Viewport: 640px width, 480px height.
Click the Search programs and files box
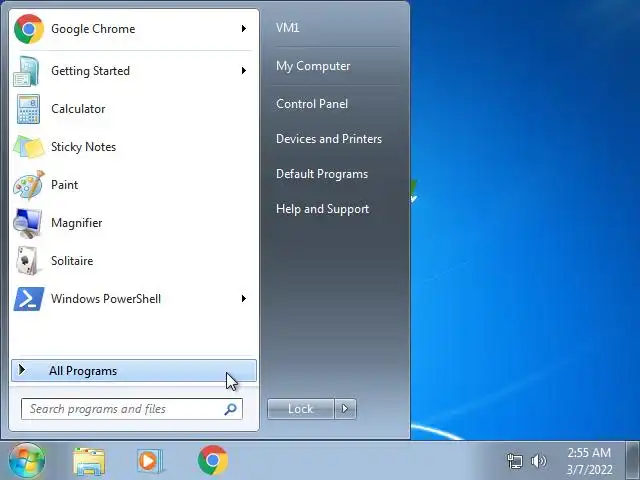pyautogui.click(x=132, y=409)
